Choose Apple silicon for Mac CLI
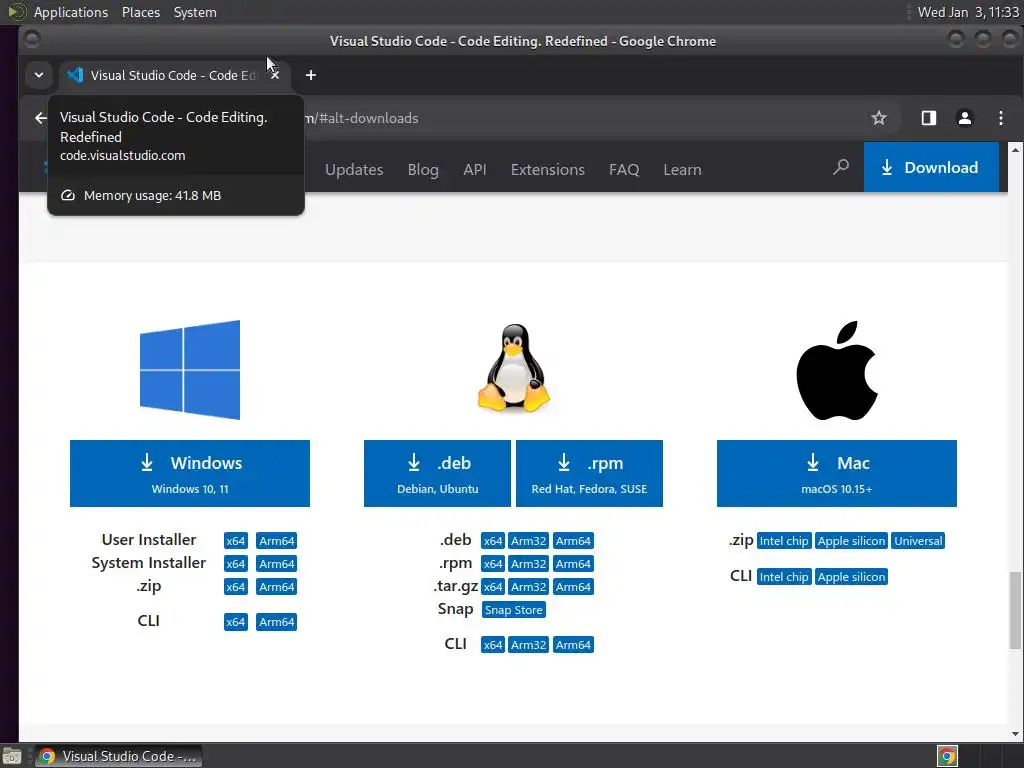 (x=852, y=577)
